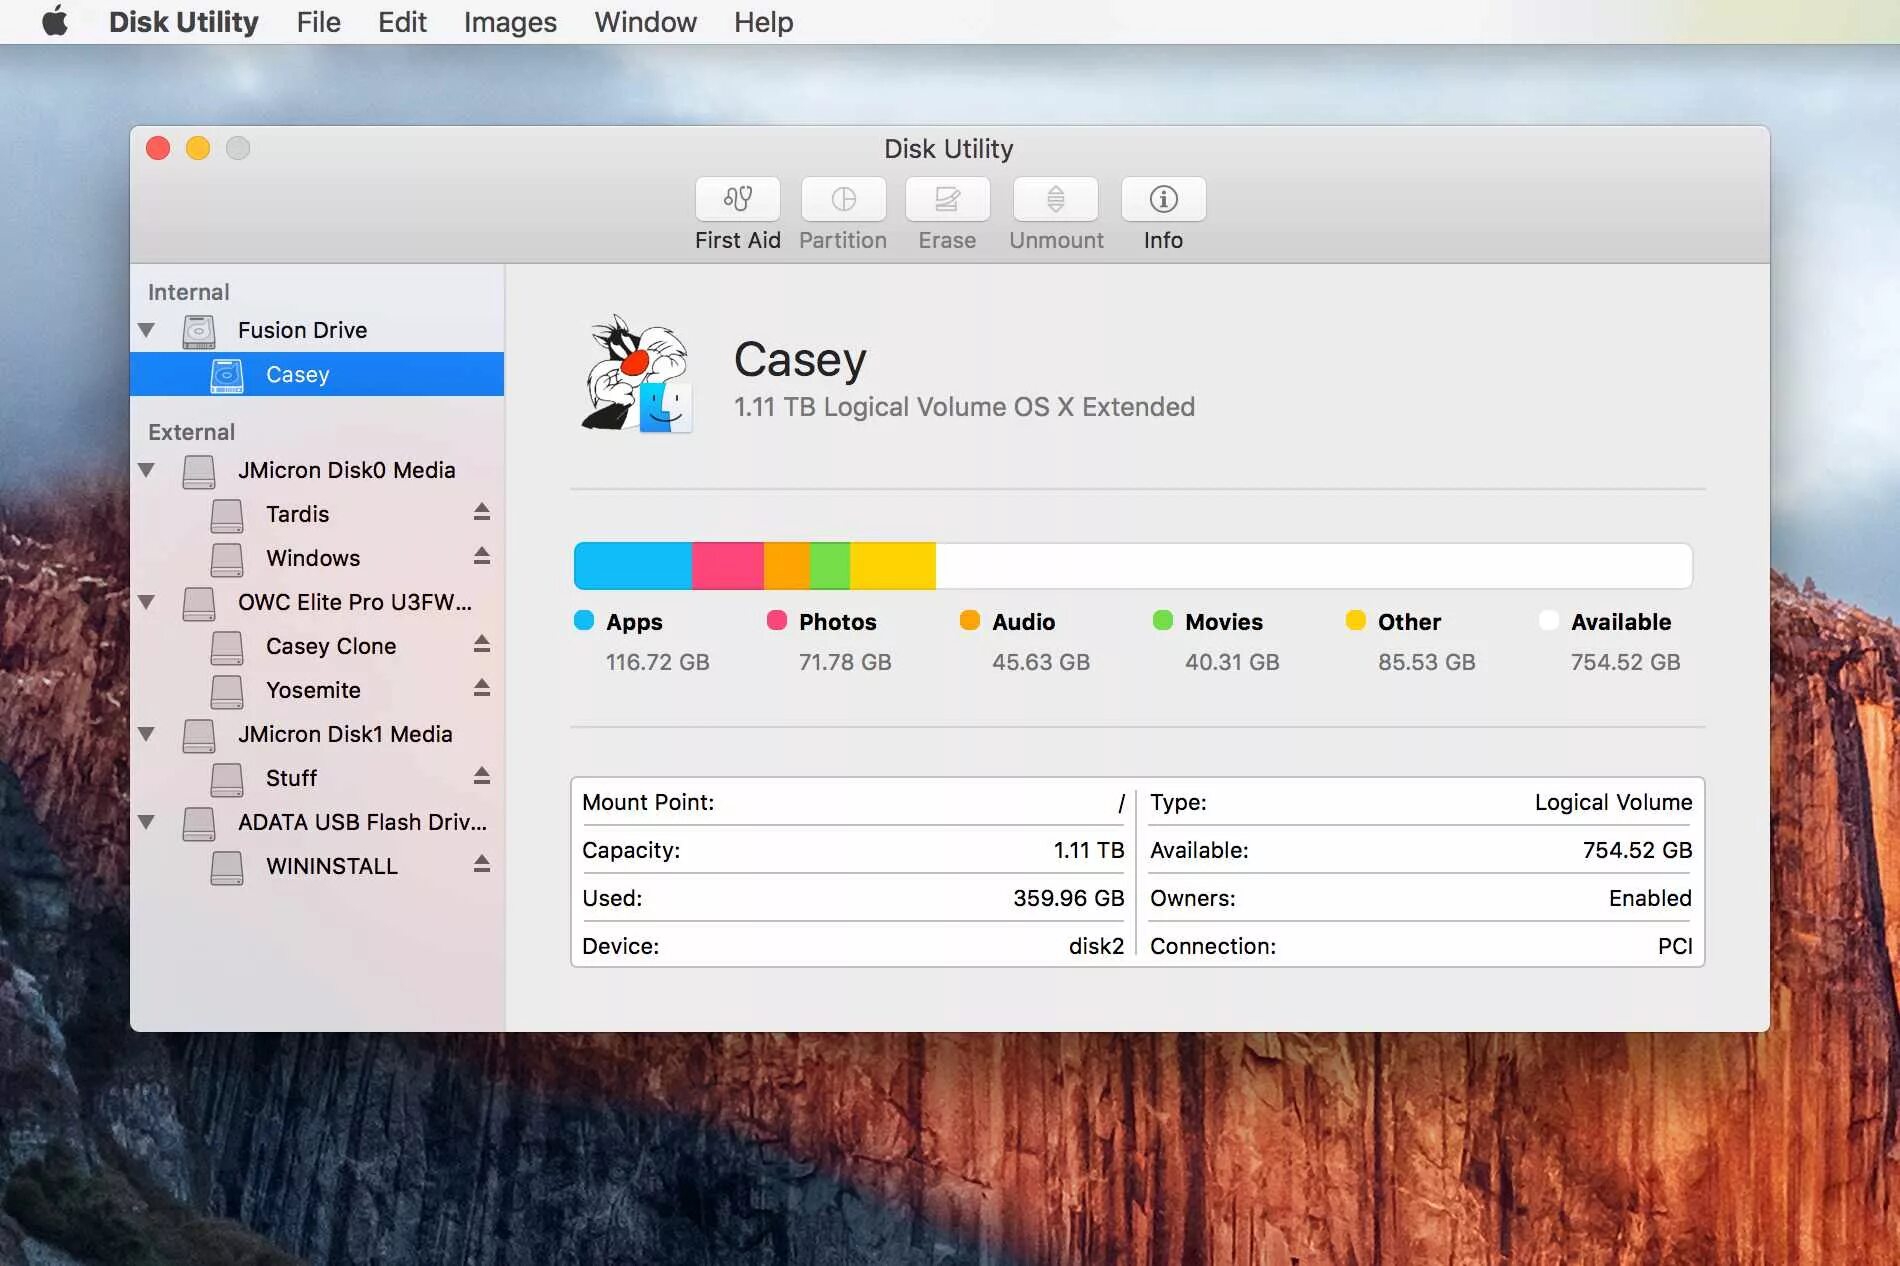This screenshot has width=1900, height=1266.
Task: Click the PCI Connection value
Action: (1675, 946)
